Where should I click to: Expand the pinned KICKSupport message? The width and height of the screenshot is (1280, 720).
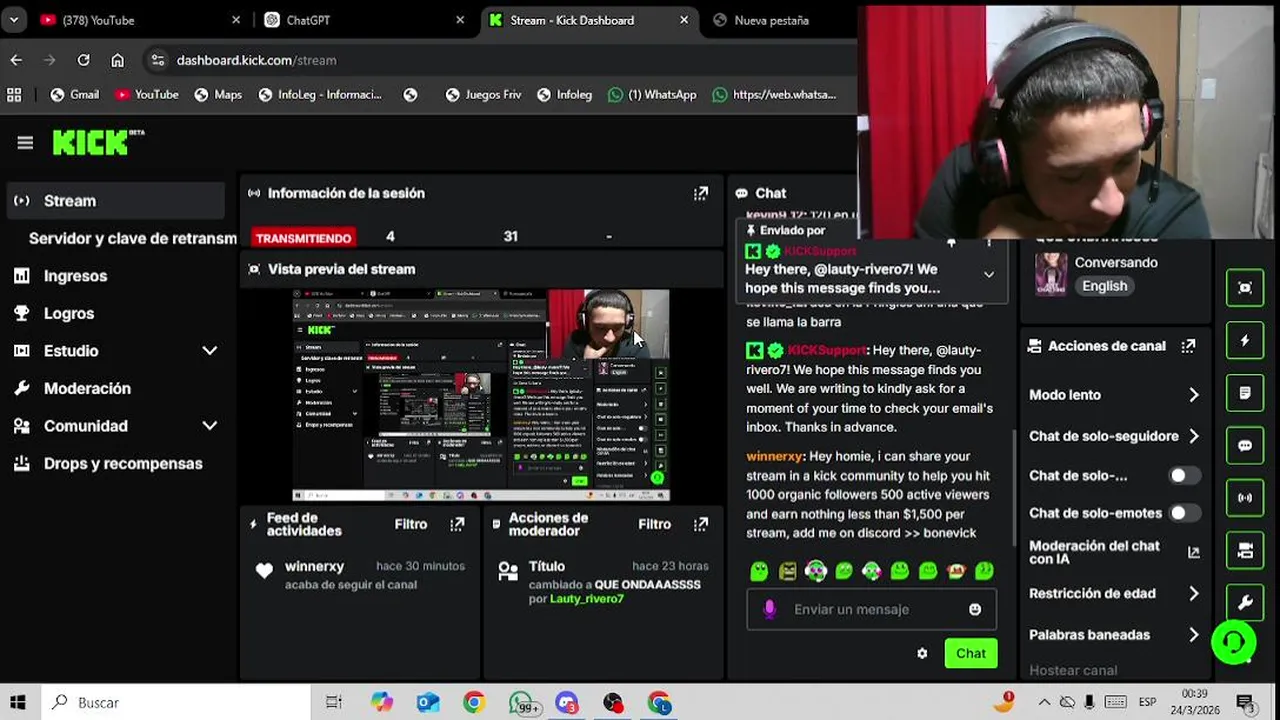click(x=989, y=275)
